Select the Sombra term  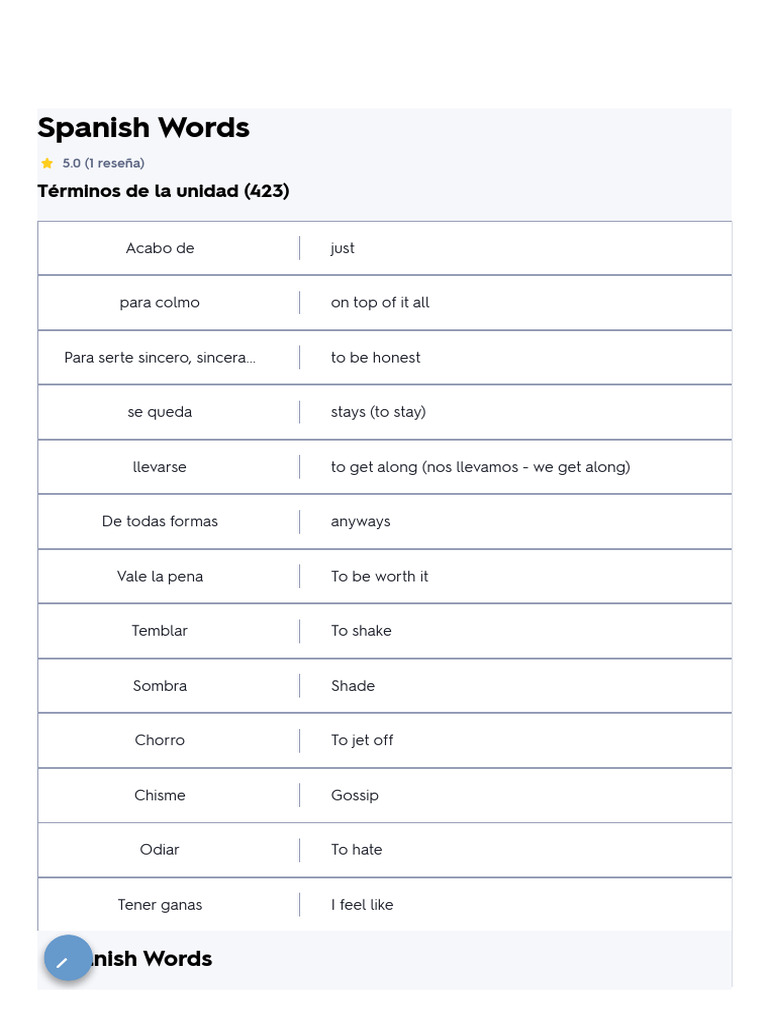point(160,686)
